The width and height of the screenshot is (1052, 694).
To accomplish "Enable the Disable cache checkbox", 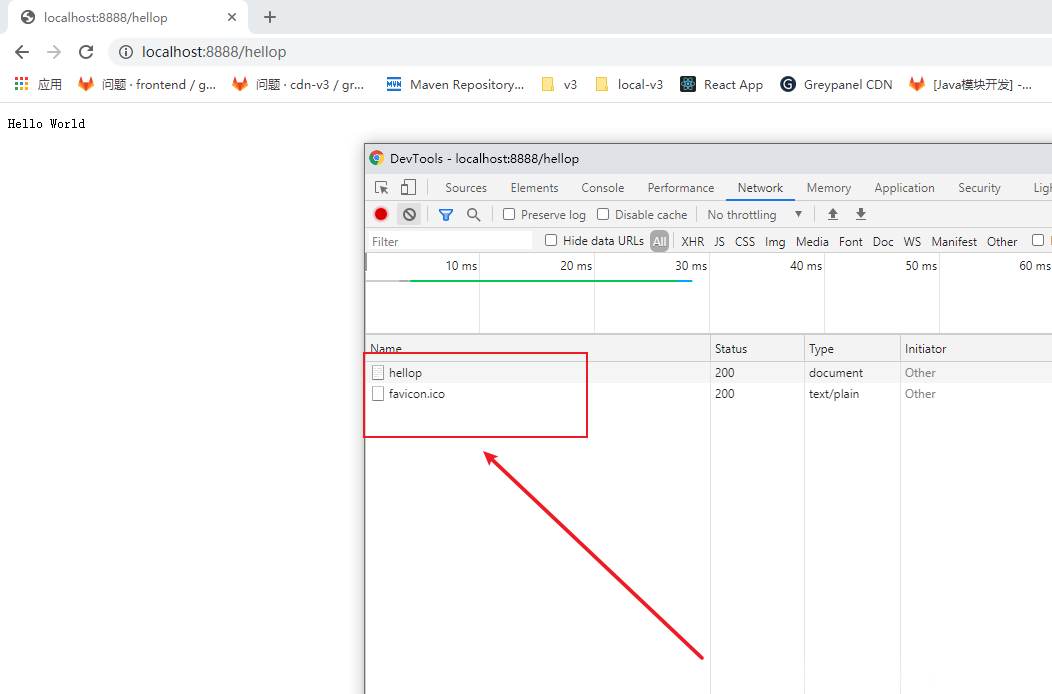I will tap(603, 214).
